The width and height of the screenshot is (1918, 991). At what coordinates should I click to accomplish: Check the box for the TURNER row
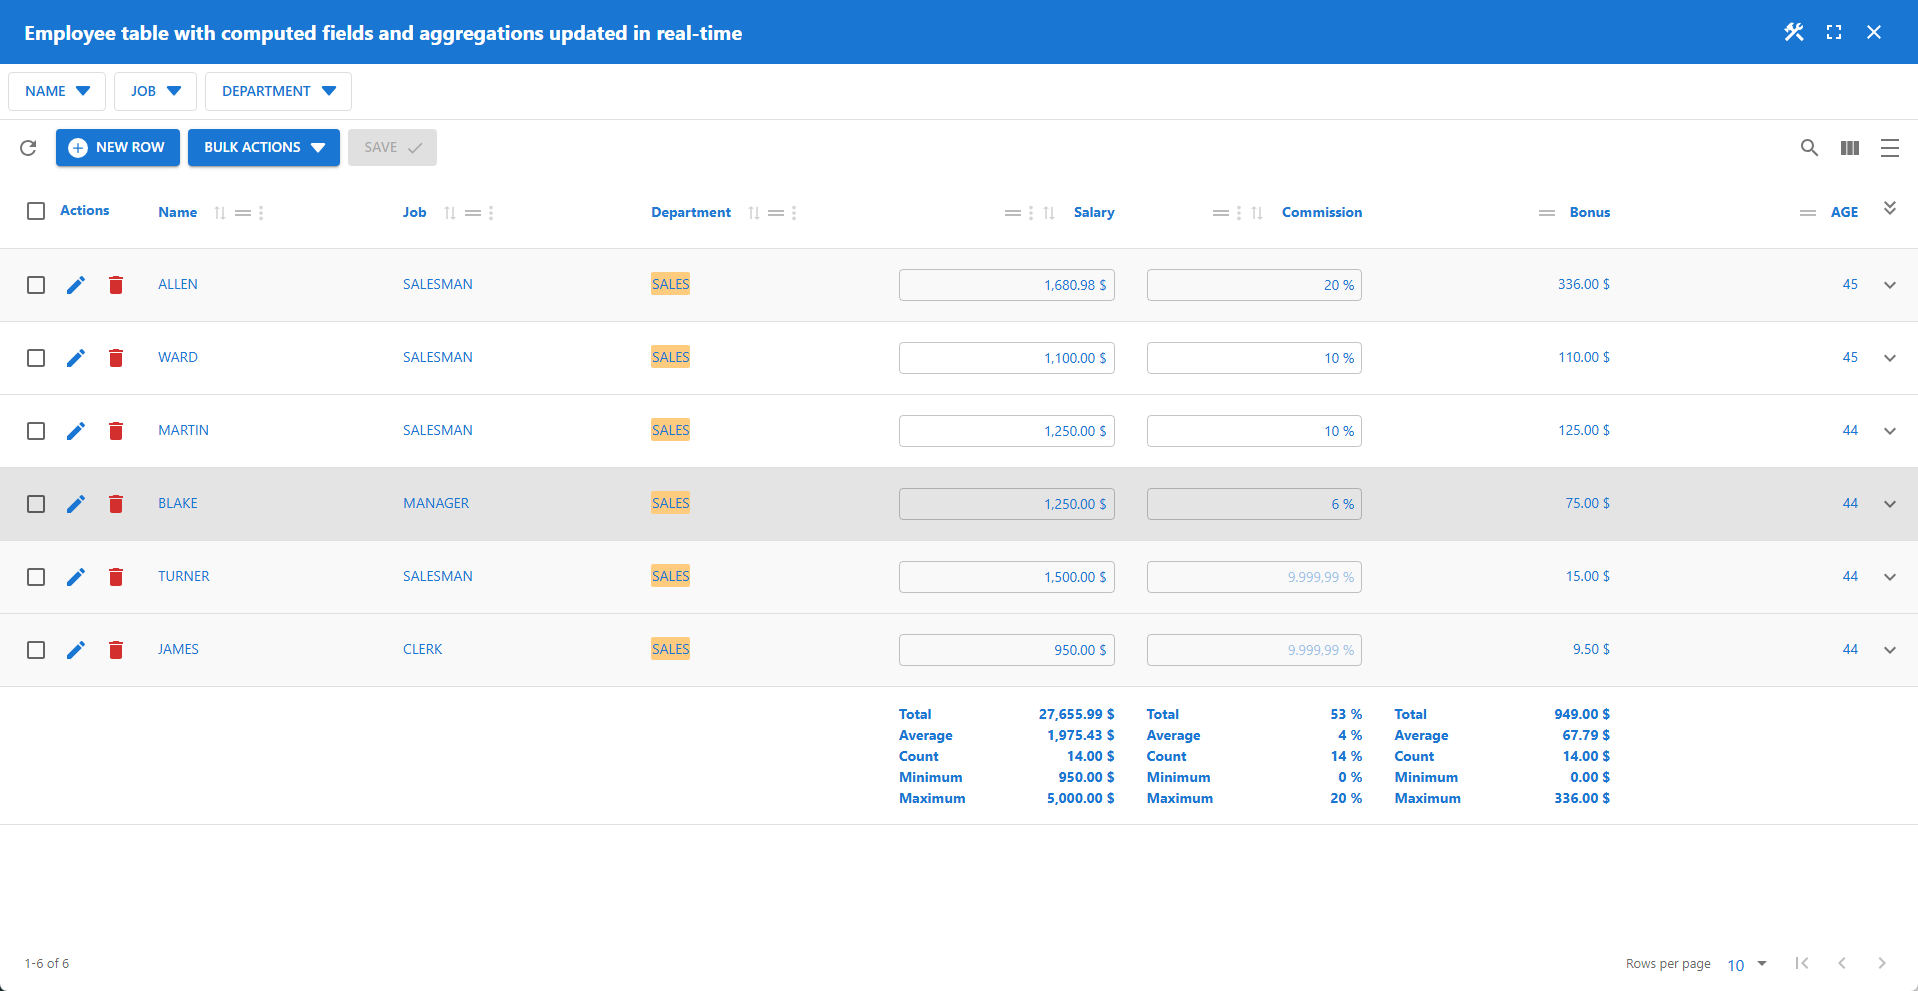[36, 577]
